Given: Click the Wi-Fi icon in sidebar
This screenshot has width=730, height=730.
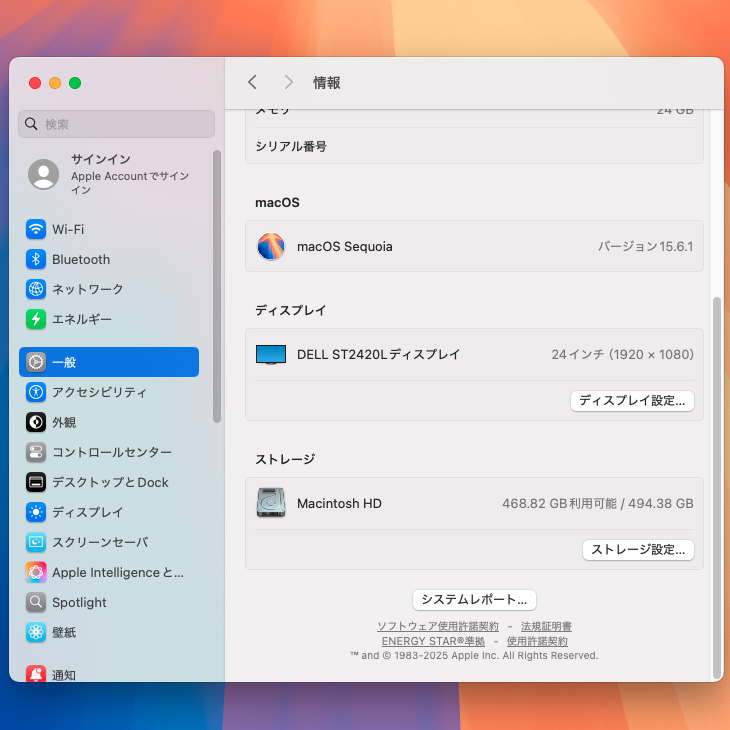Looking at the screenshot, I should [36, 229].
